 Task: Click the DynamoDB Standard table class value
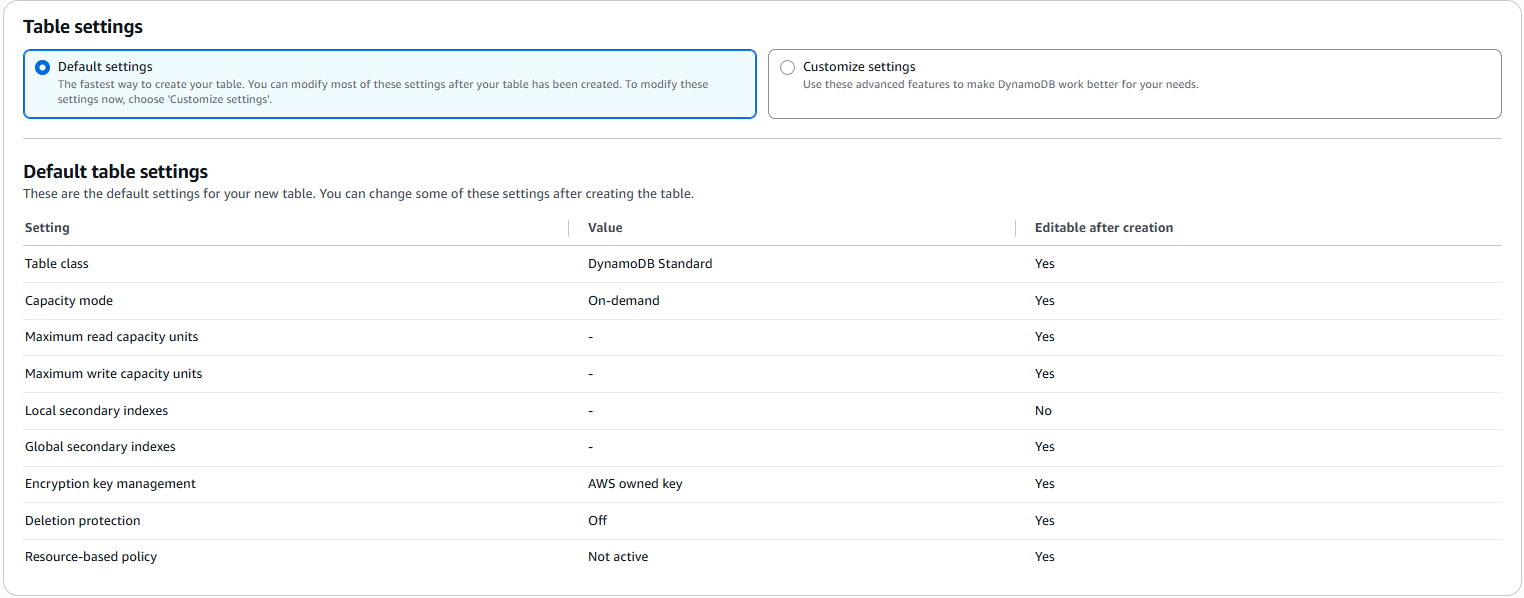pyautogui.click(x=650, y=263)
